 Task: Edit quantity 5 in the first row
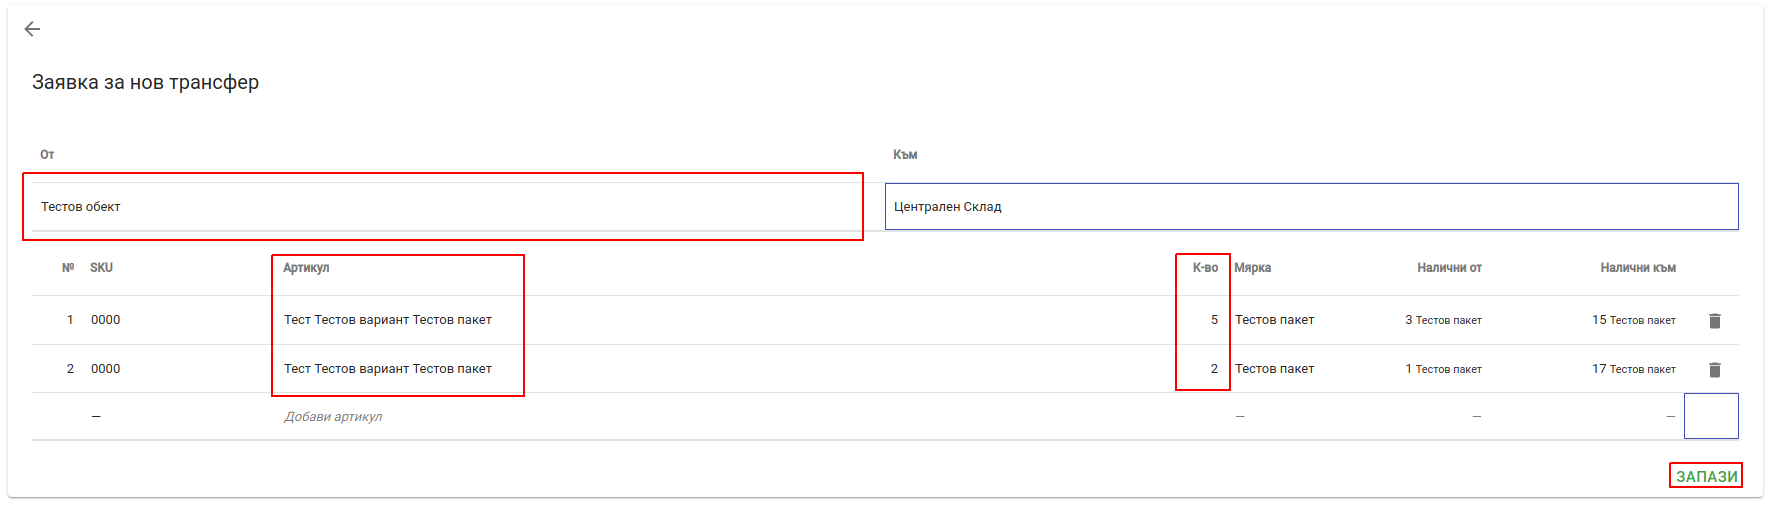coord(1214,320)
